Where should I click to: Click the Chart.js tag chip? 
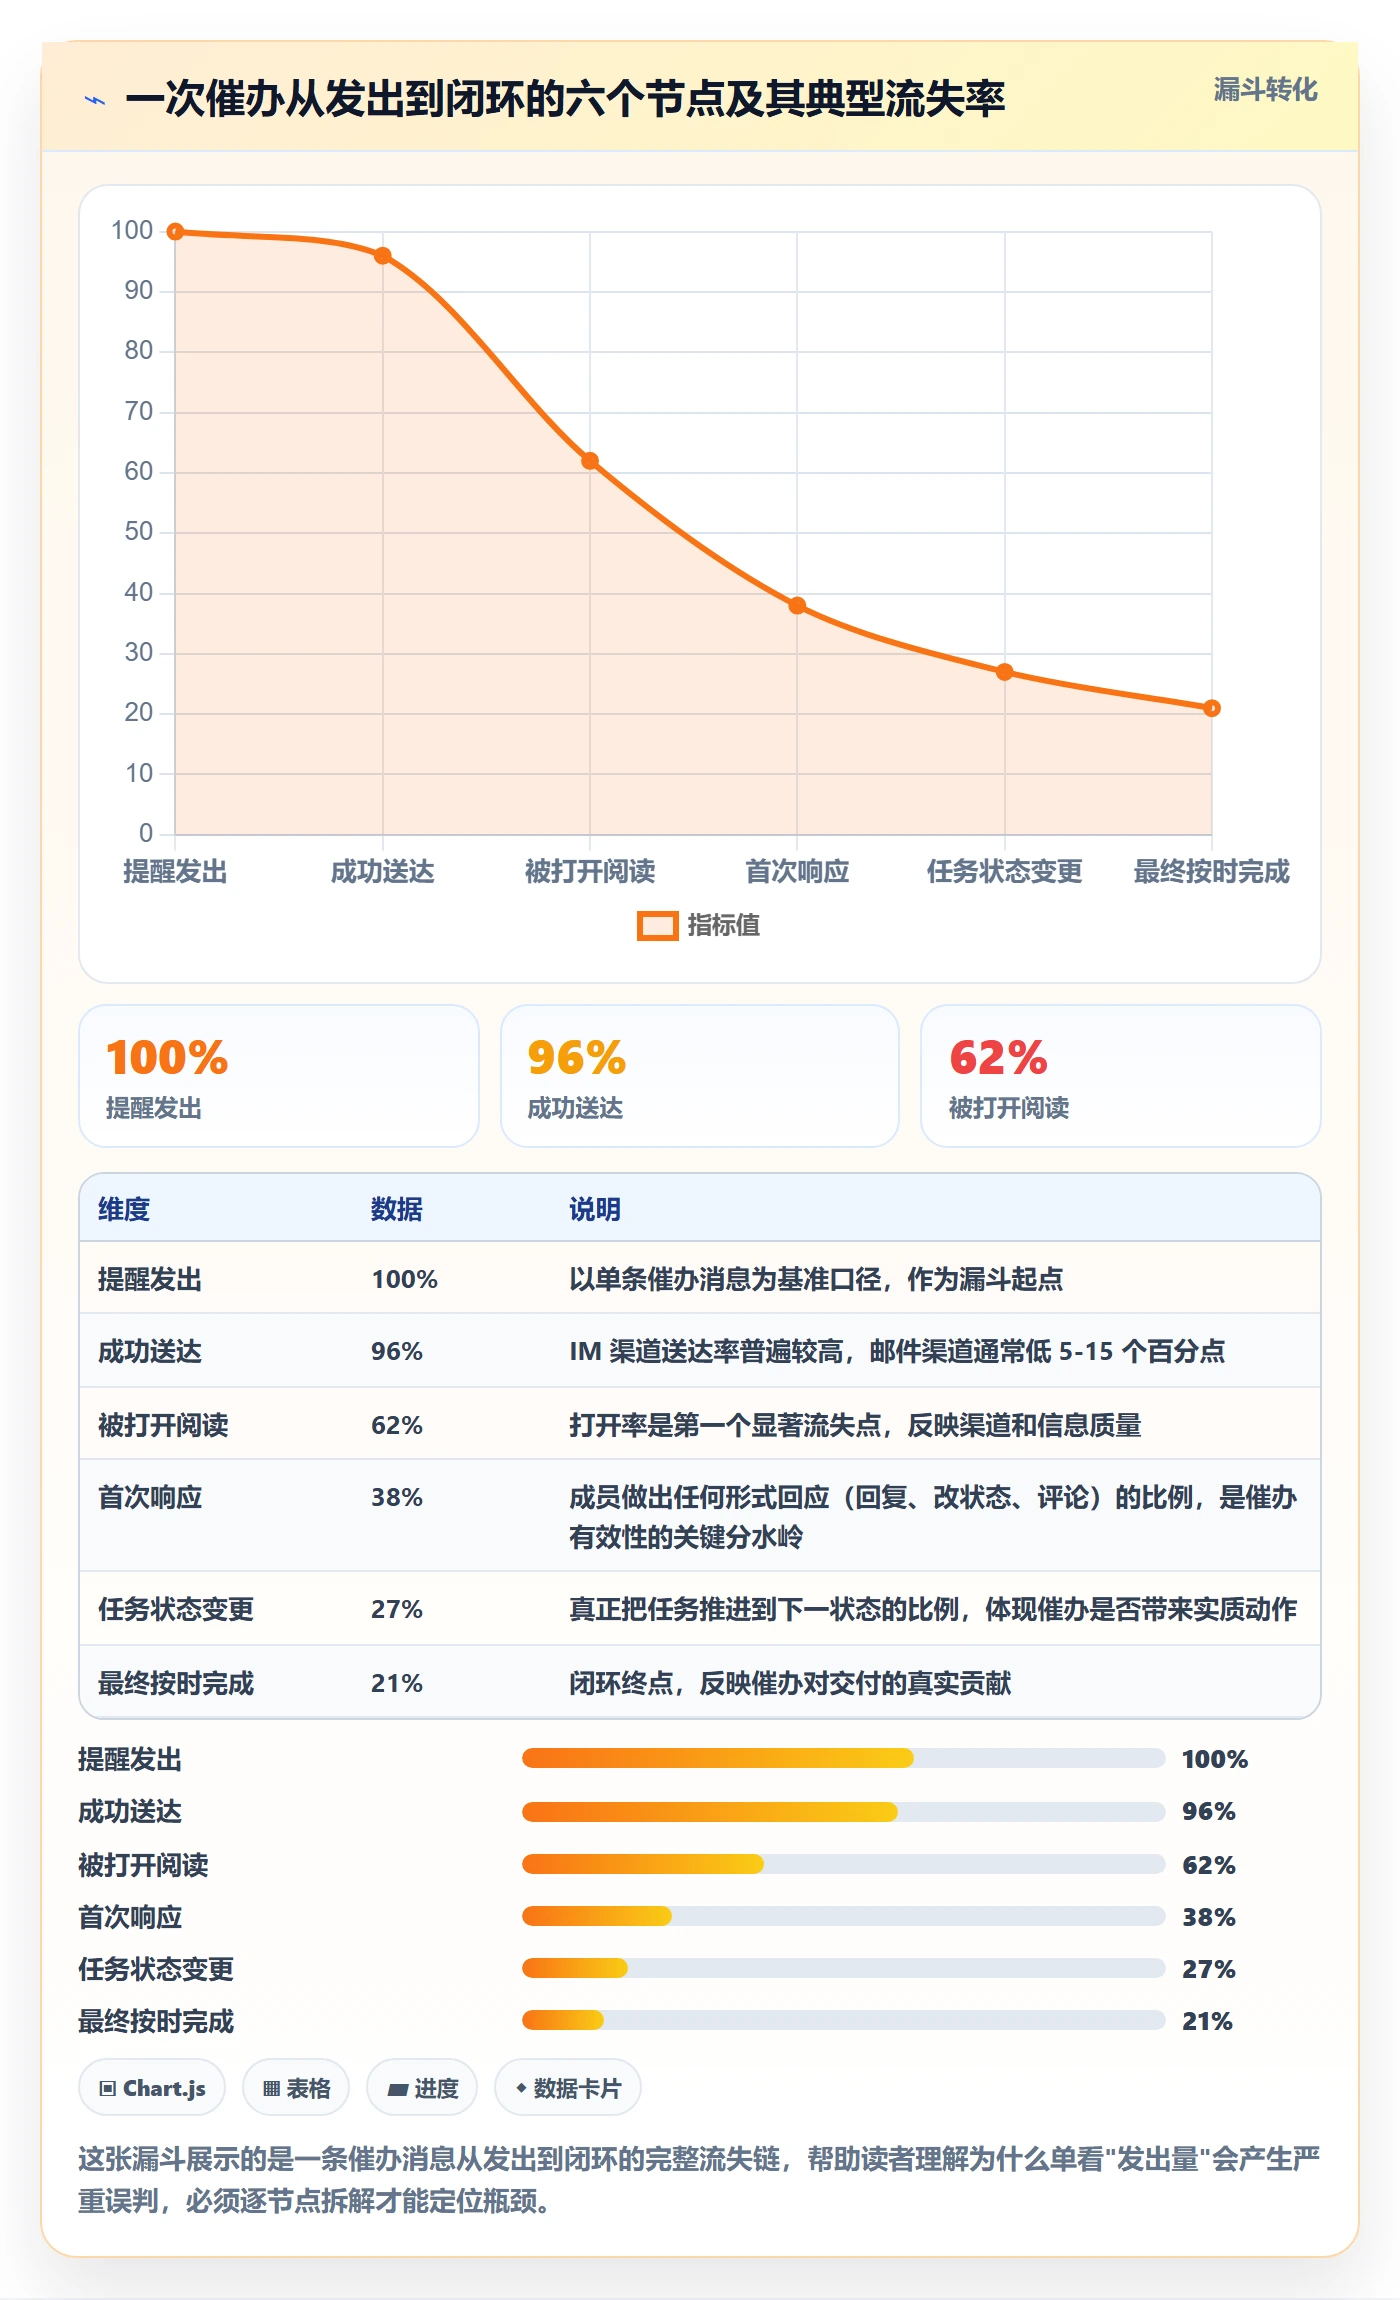pos(152,2088)
